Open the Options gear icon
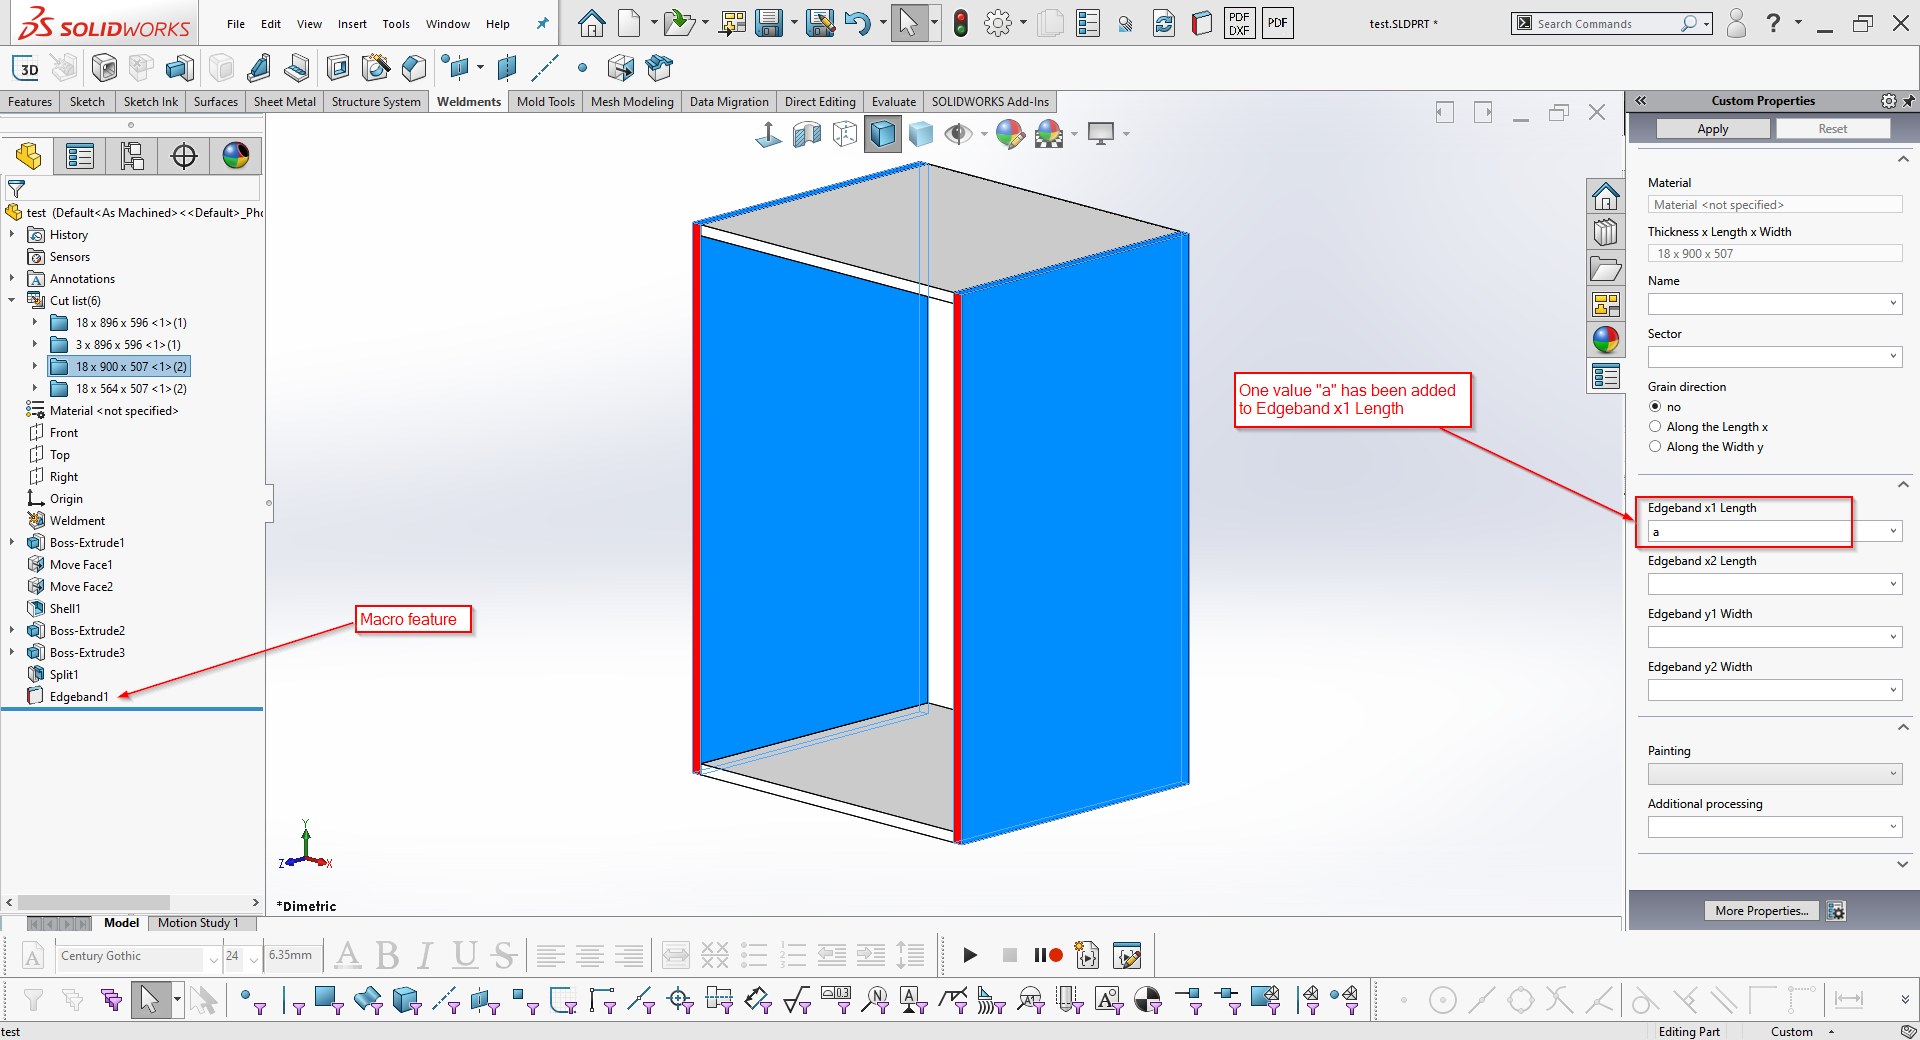Image resolution: width=1920 pixels, height=1040 pixels. tap(997, 23)
